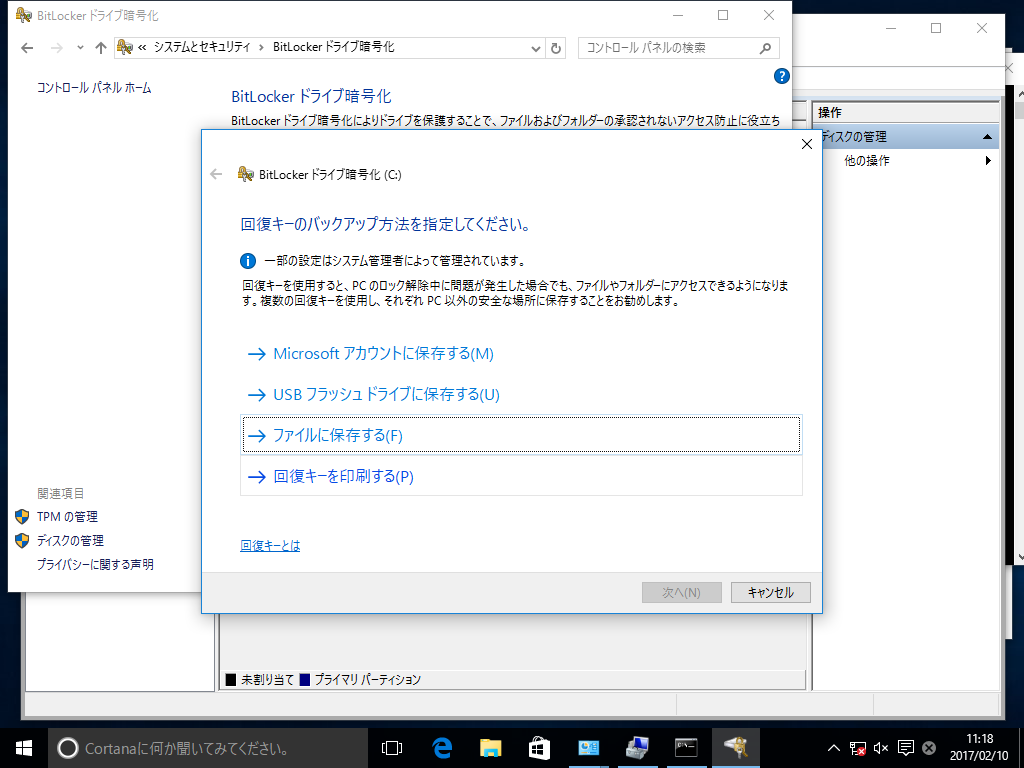The width and height of the screenshot is (1024, 768).
Task: Click the プライマリ パーティション blue legend swatch
Action: click(304, 680)
